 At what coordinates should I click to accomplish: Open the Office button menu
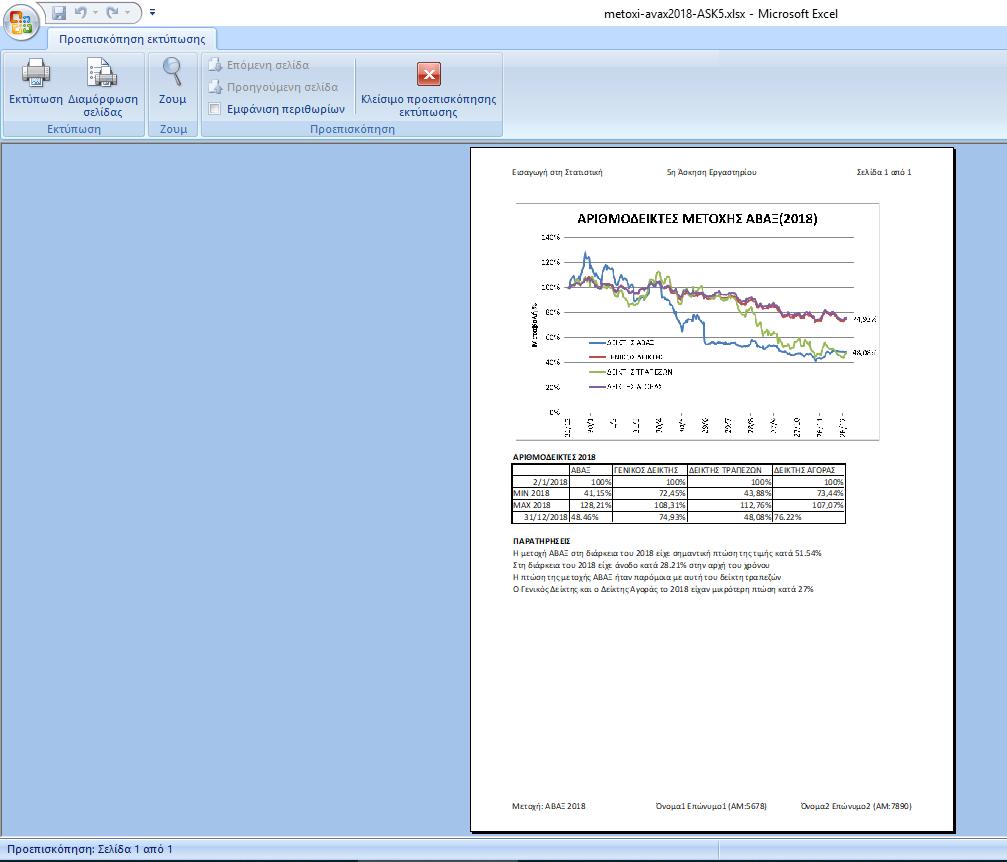point(21,22)
